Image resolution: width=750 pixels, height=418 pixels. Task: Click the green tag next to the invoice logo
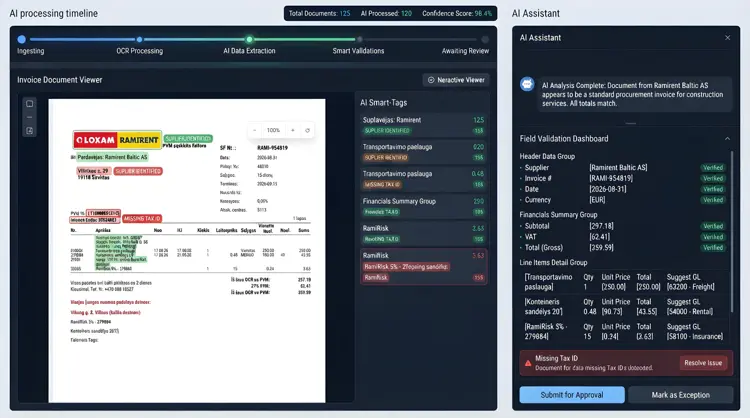pos(188,138)
